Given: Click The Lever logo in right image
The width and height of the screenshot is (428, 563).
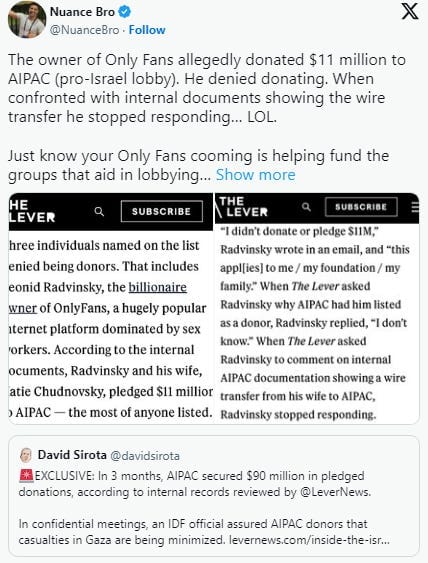Looking at the screenshot, I should tap(242, 207).
